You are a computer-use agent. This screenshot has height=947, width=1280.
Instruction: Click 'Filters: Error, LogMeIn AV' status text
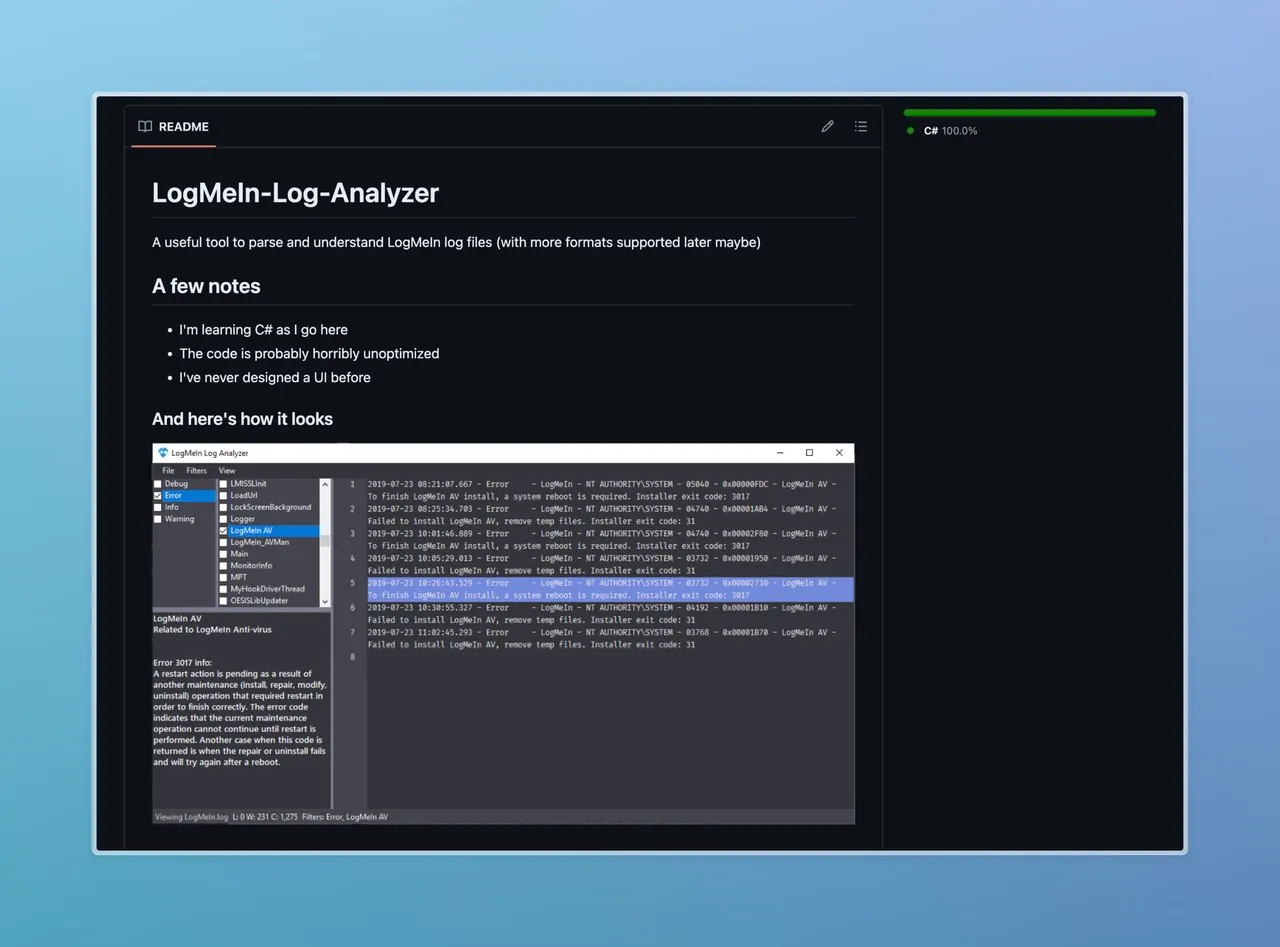click(345, 817)
